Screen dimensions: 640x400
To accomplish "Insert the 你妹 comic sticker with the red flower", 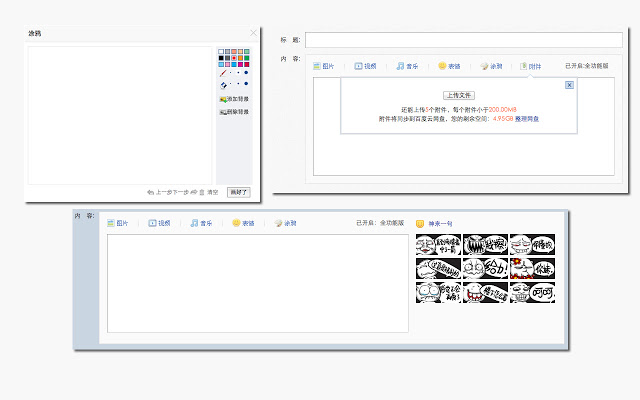I will pyautogui.click(x=532, y=269).
